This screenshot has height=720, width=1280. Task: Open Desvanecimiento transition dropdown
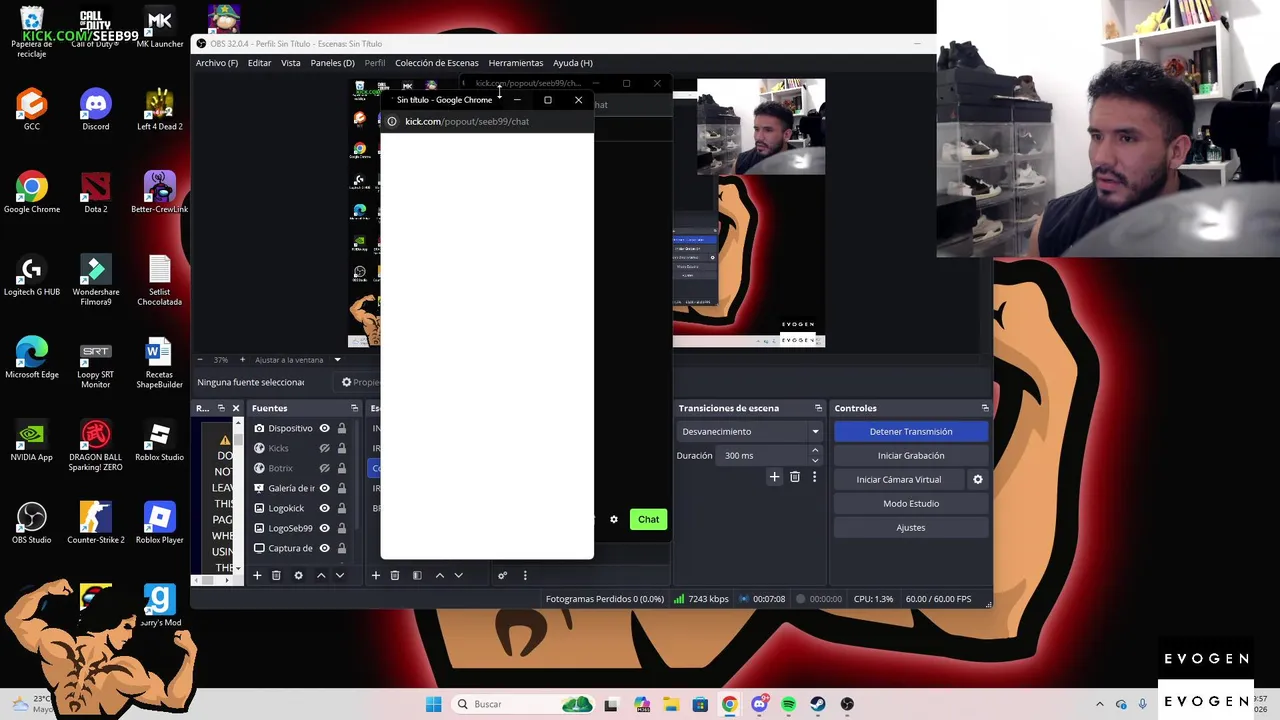750,431
